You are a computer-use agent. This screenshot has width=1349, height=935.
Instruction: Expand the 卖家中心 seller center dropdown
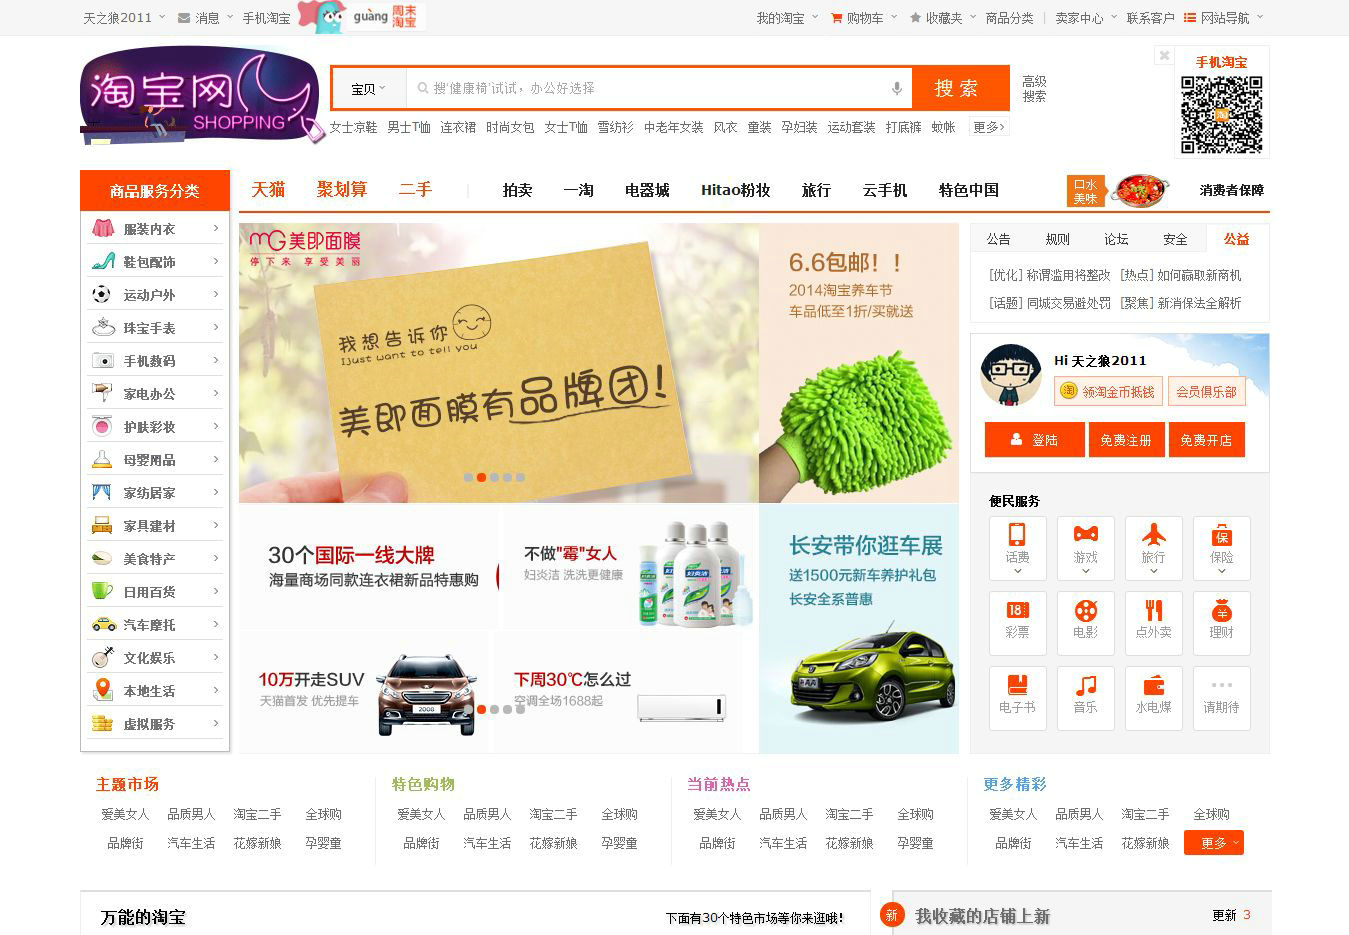(x=1086, y=18)
